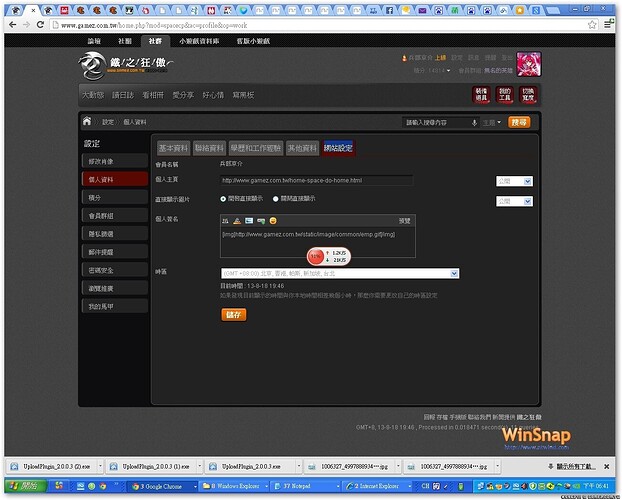Image resolution: width=622 pixels, height=500 pixels.
Task: Open the 裝備道具 red icon
Action: pyautogui.click(x=481, y=94)
